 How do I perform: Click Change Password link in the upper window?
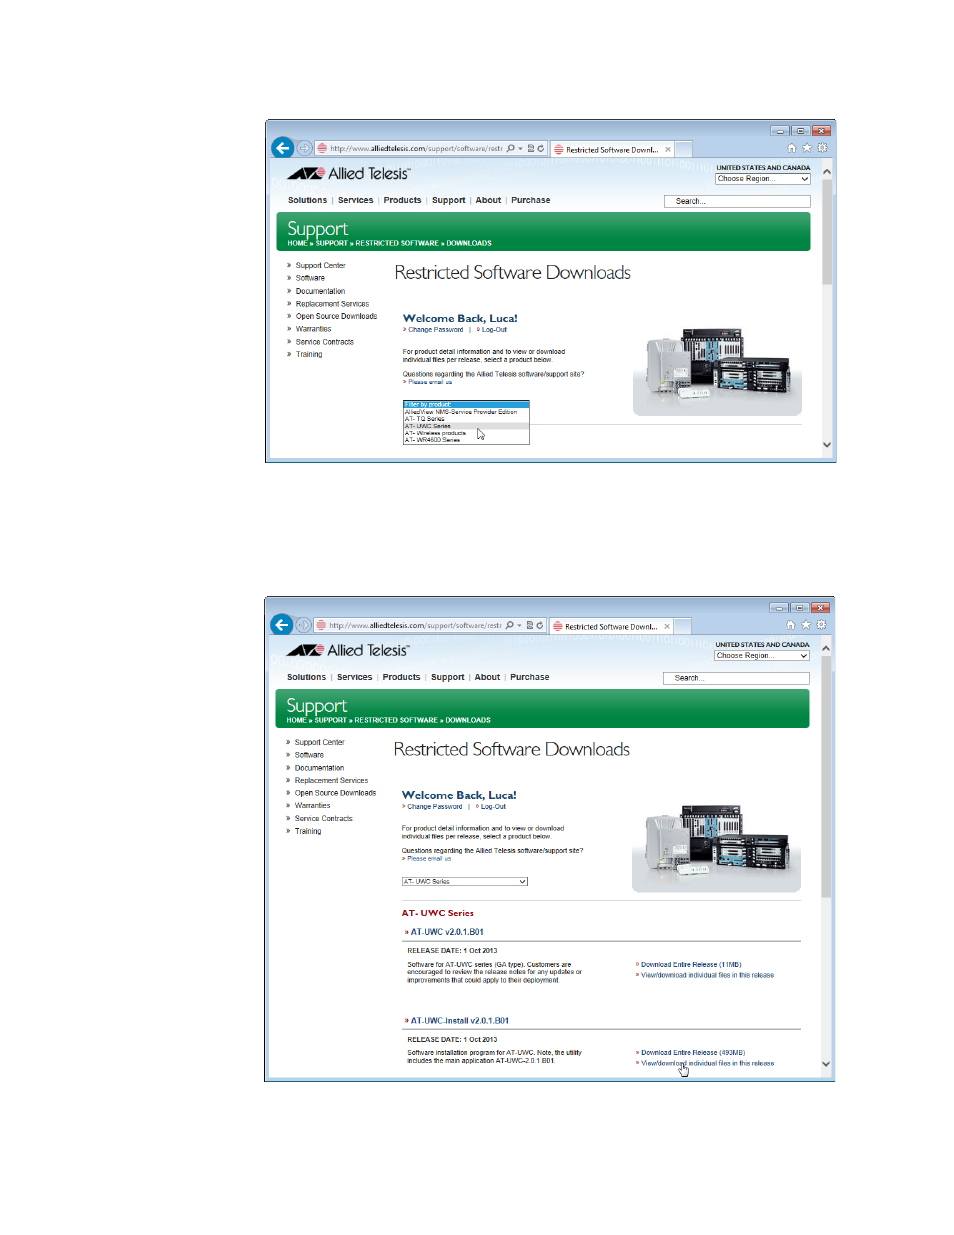[x=435, y=330]
